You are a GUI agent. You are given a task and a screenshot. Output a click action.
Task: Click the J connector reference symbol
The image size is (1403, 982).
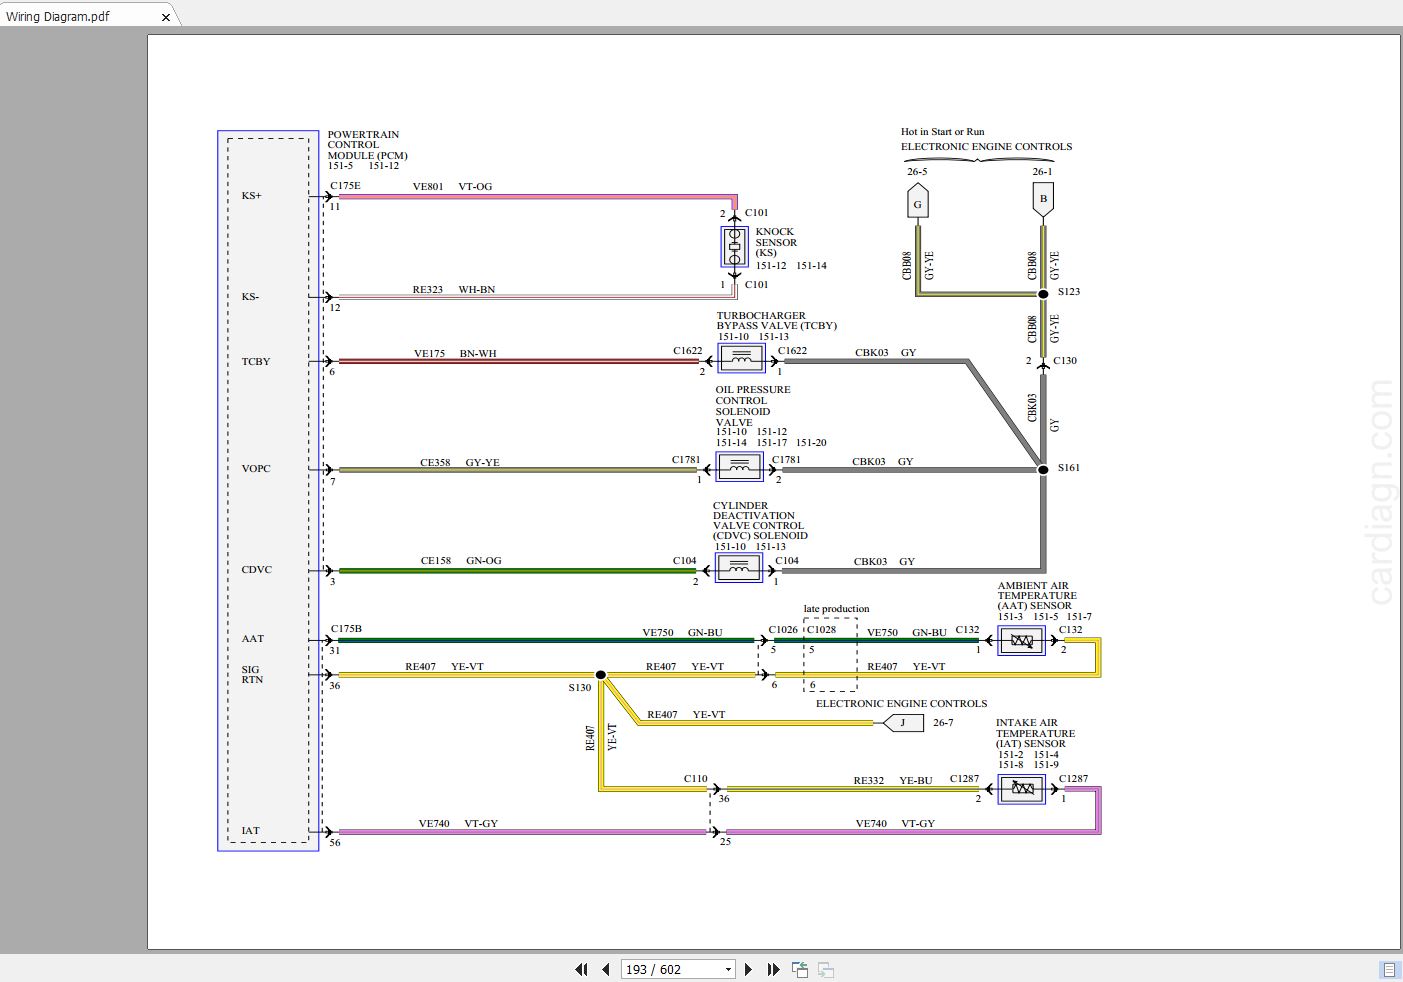pos(904,722)
